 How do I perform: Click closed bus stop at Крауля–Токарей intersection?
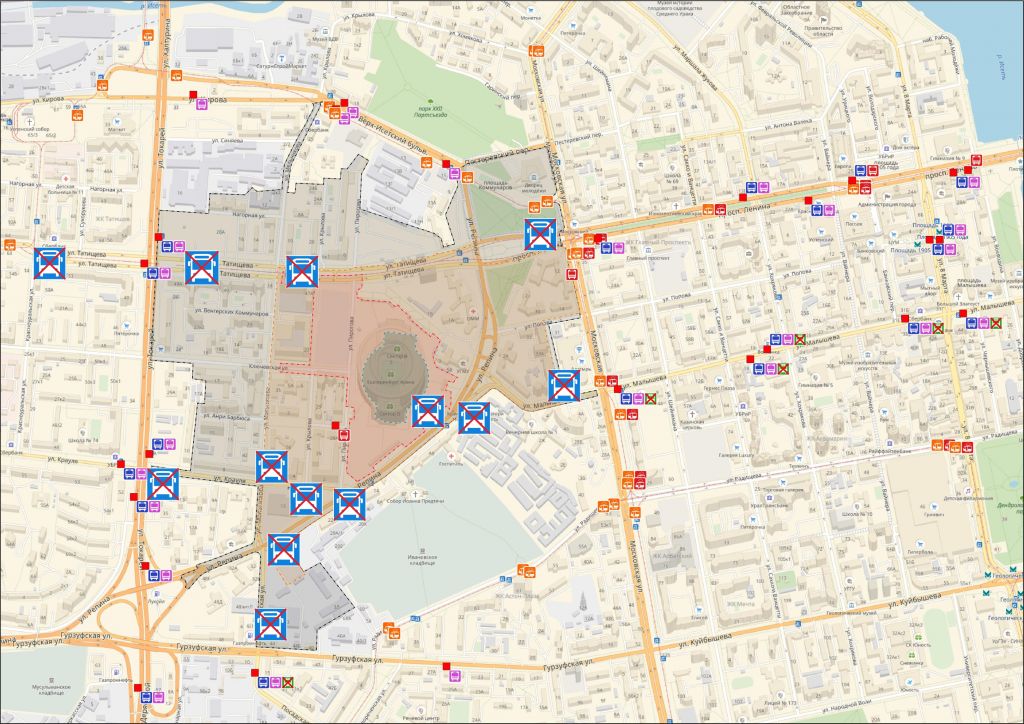(163, 484)
